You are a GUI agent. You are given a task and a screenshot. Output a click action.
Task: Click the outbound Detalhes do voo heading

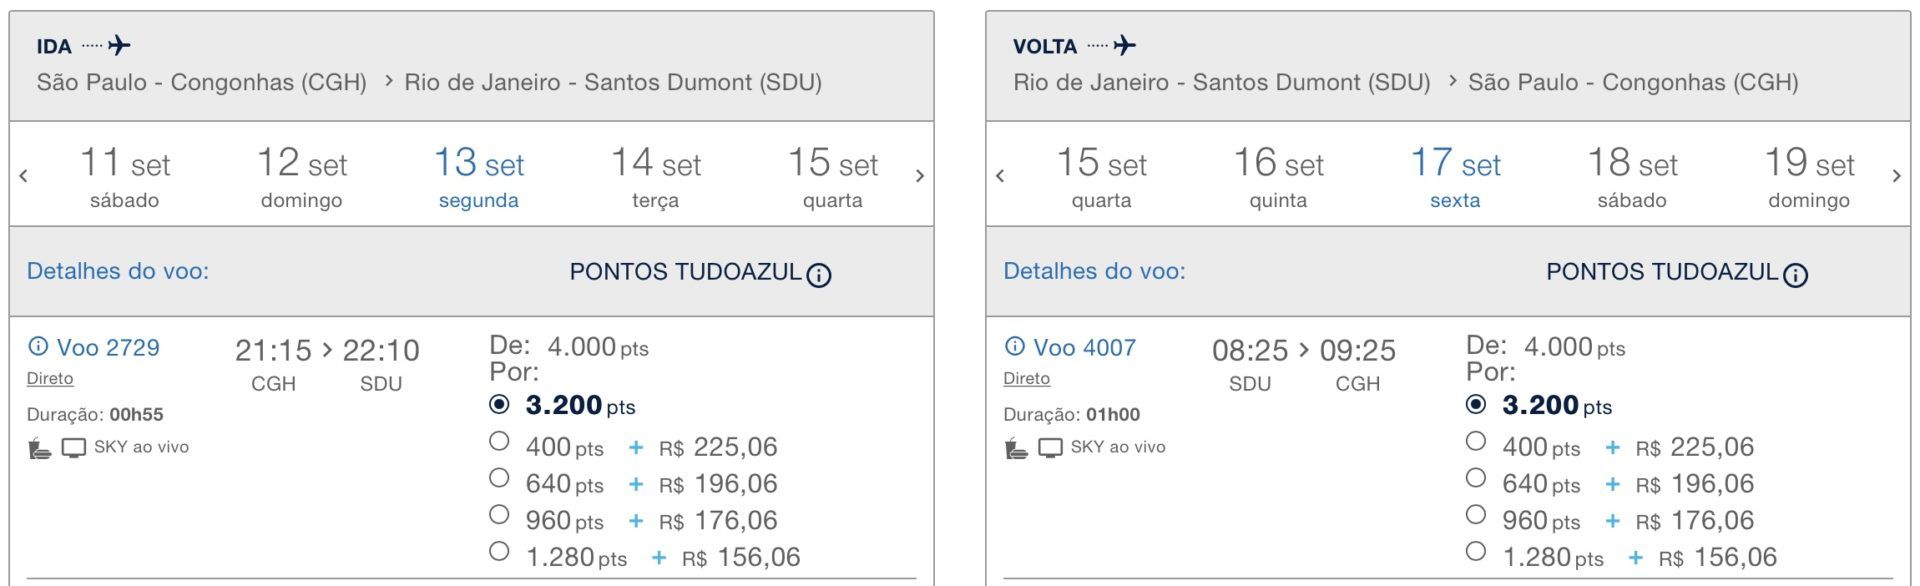pos(118,271)
